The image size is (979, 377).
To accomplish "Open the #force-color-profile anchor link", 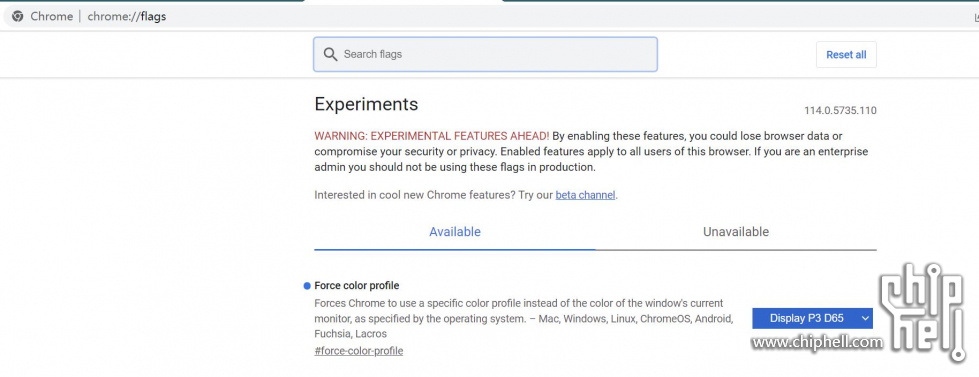I will [x=358, y=351].
